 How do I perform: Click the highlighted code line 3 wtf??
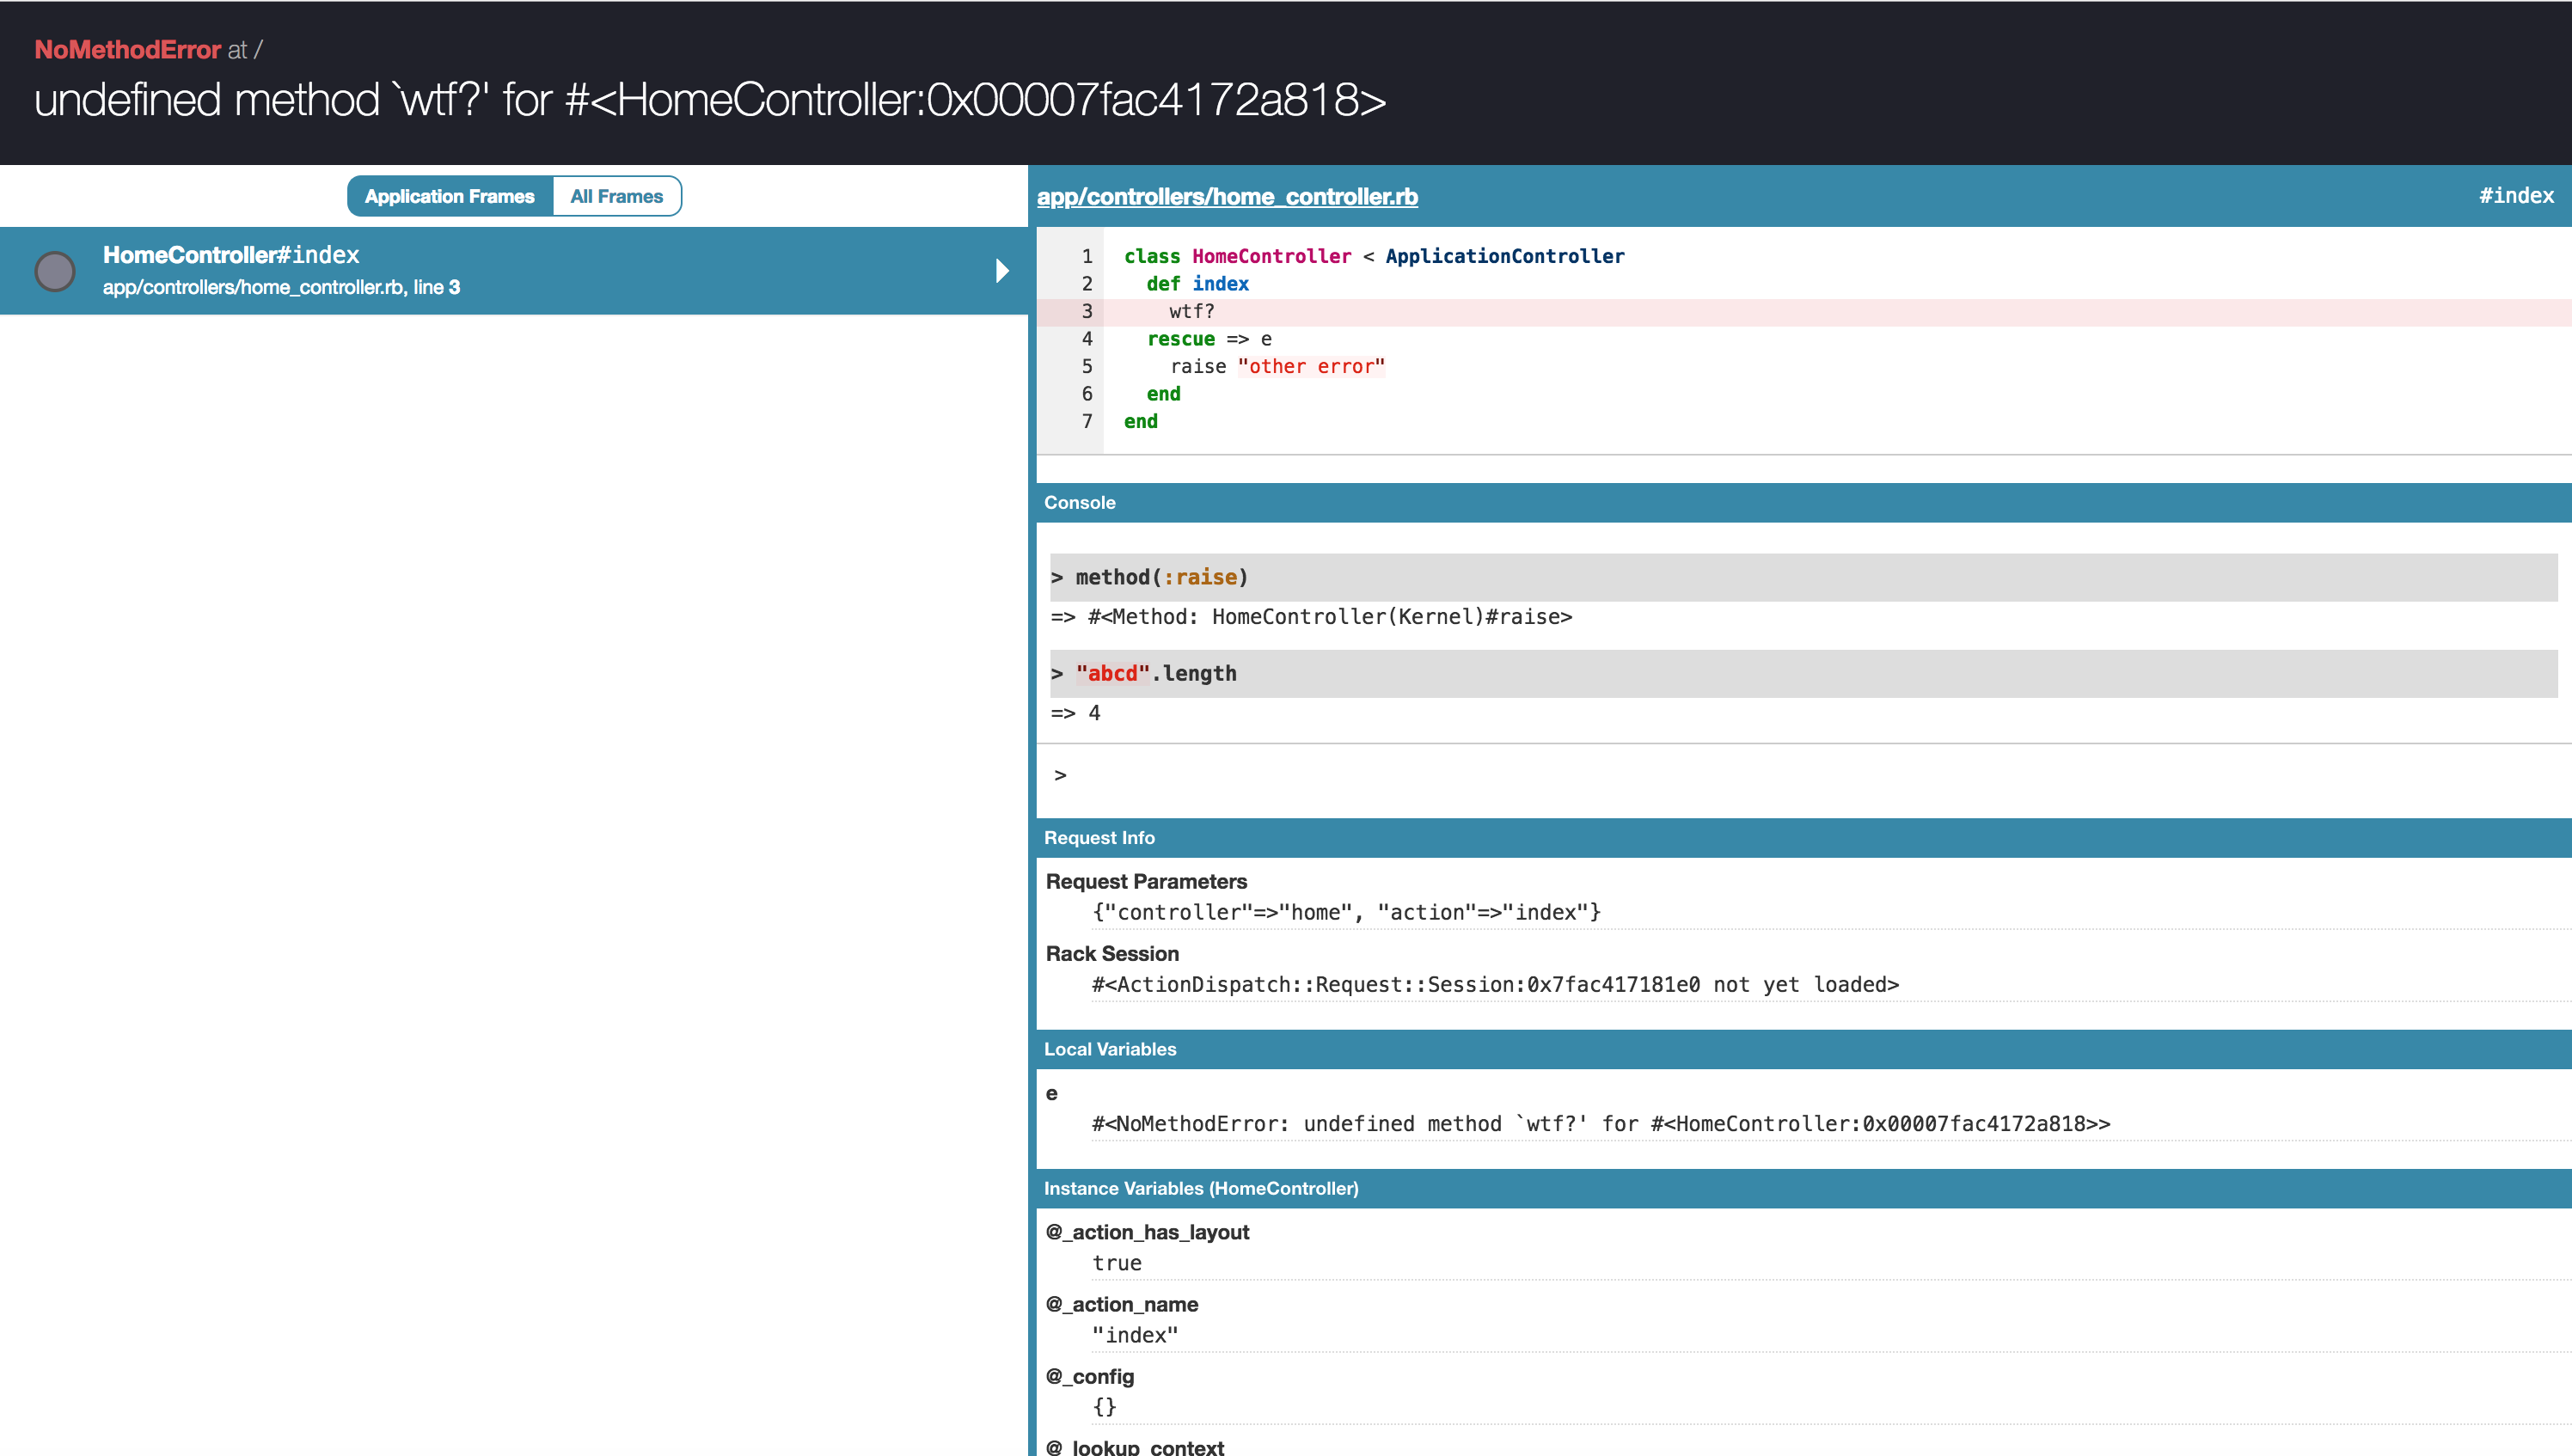(x=1804, y=311)
